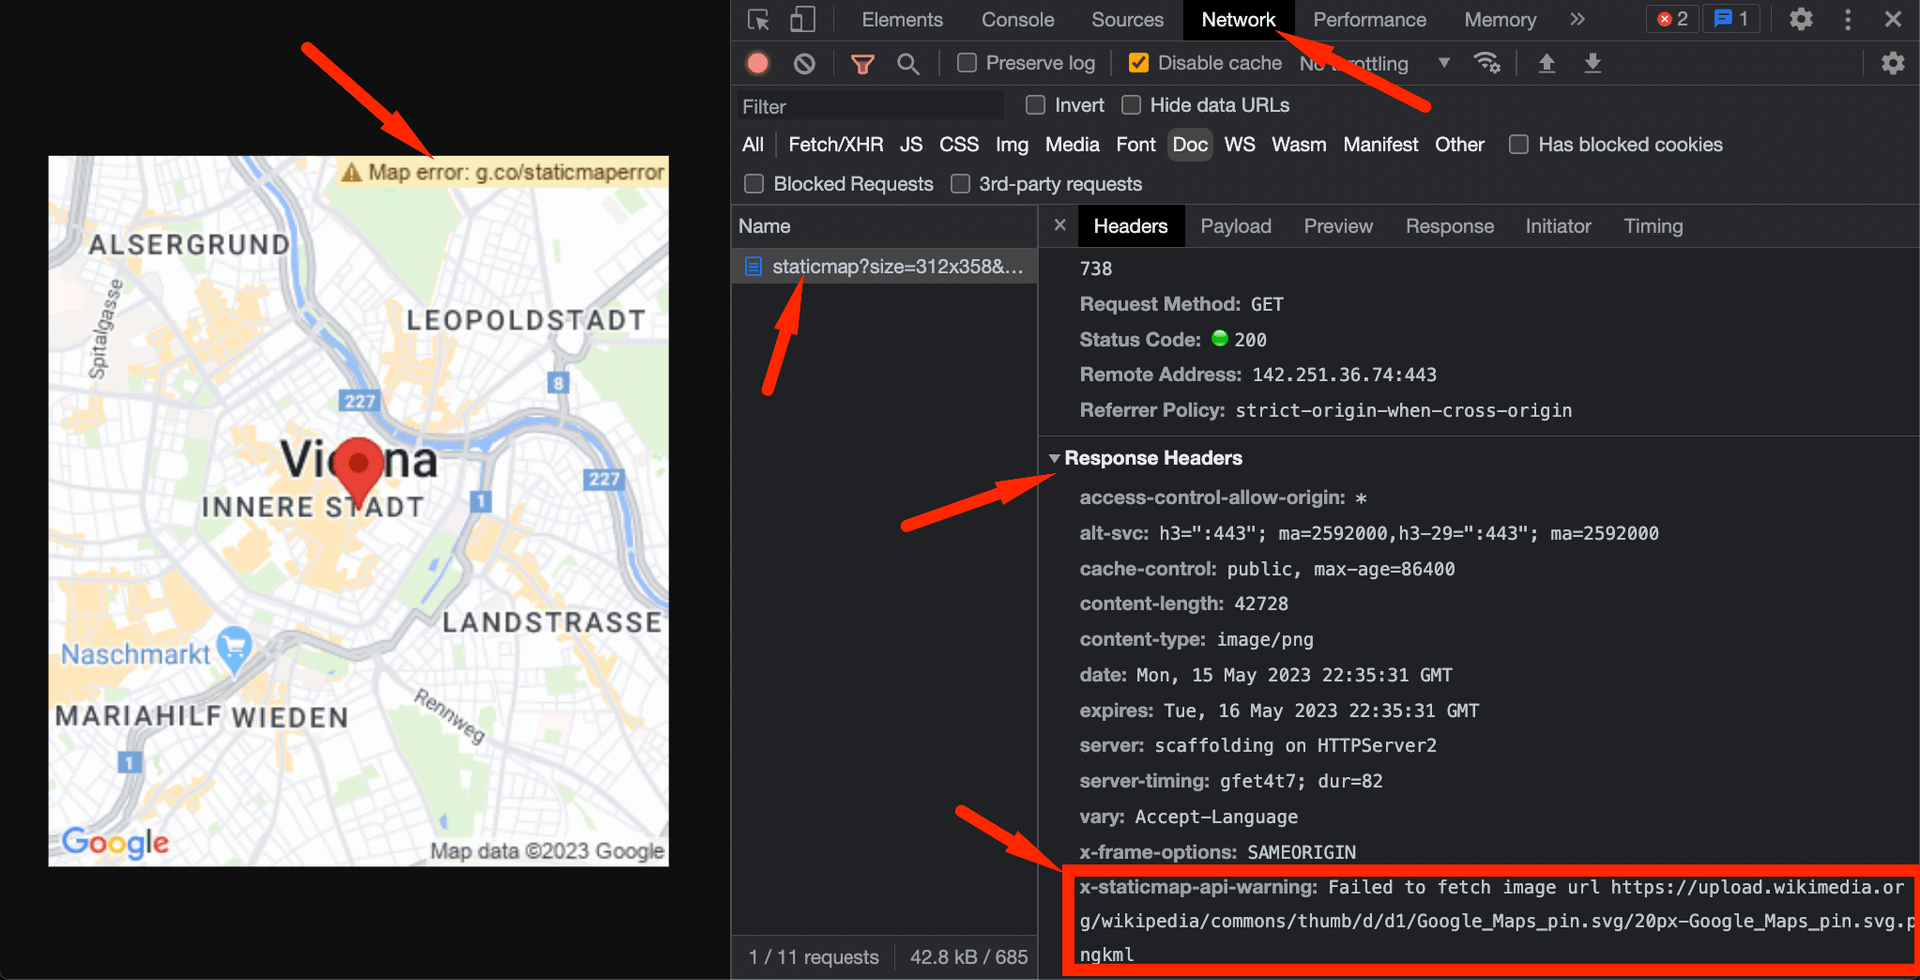Export HAR file with download arrow

click(1593, 63)
